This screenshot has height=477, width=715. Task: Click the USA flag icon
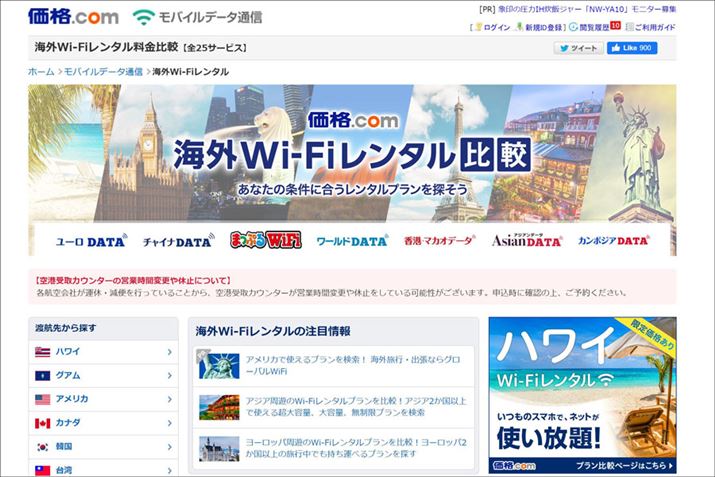(x=42, y=399)
